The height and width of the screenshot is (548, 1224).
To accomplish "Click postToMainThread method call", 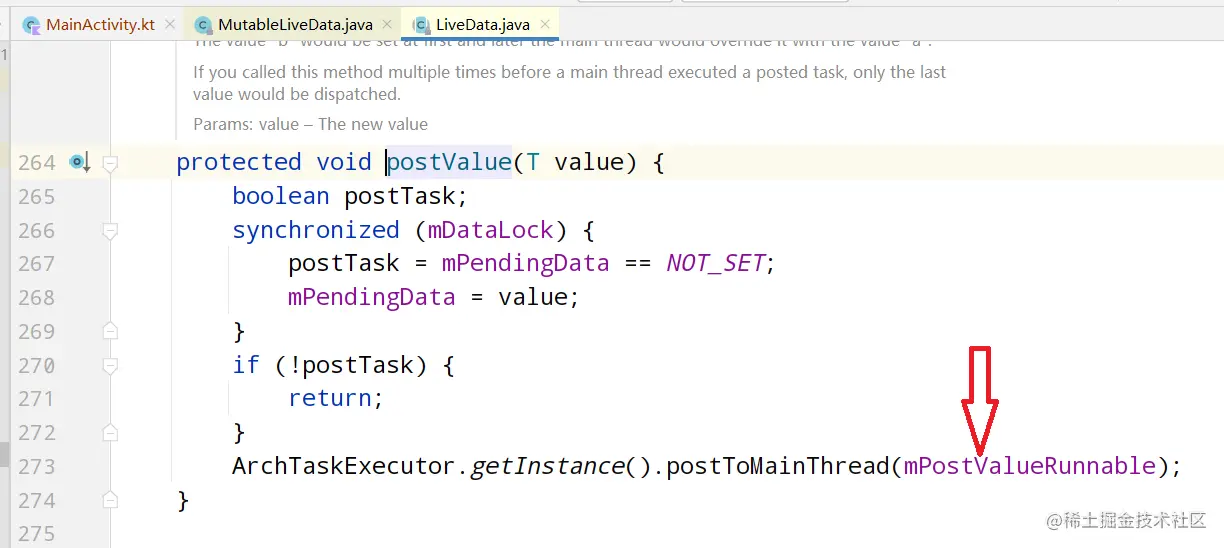I will click(778, 466).
